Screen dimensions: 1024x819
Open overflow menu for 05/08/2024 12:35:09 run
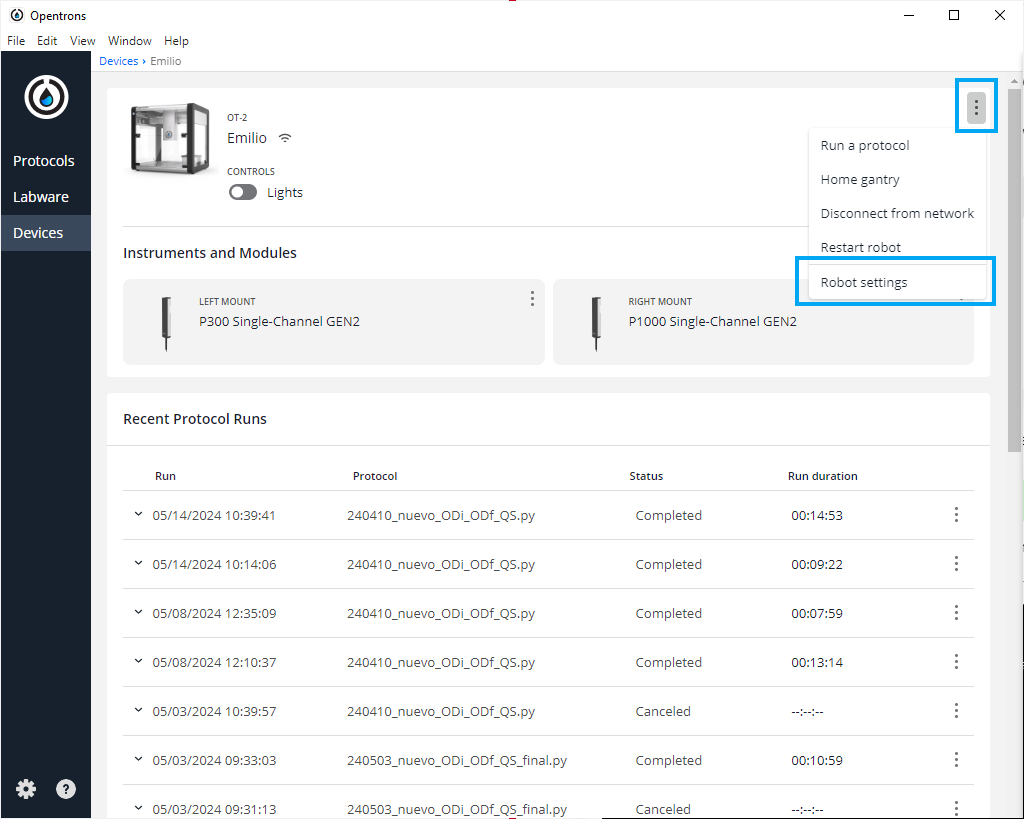tap(956, 613)
